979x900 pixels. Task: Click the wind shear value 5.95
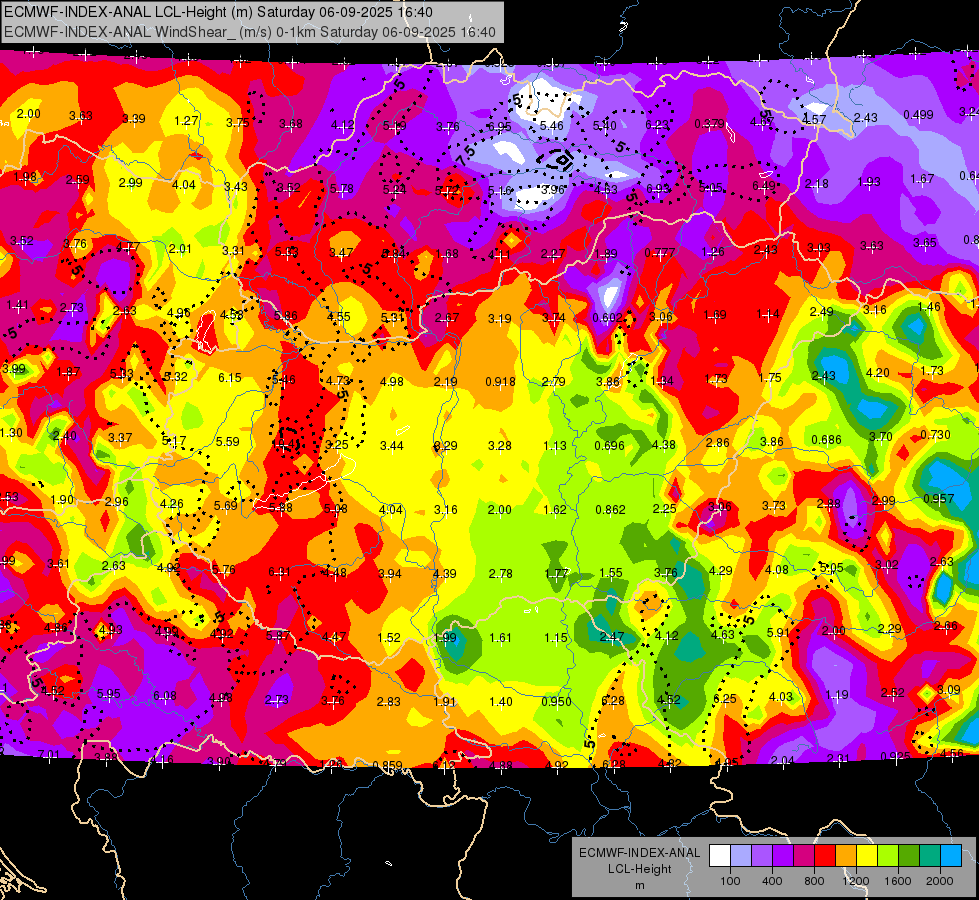tap(109, 694)
